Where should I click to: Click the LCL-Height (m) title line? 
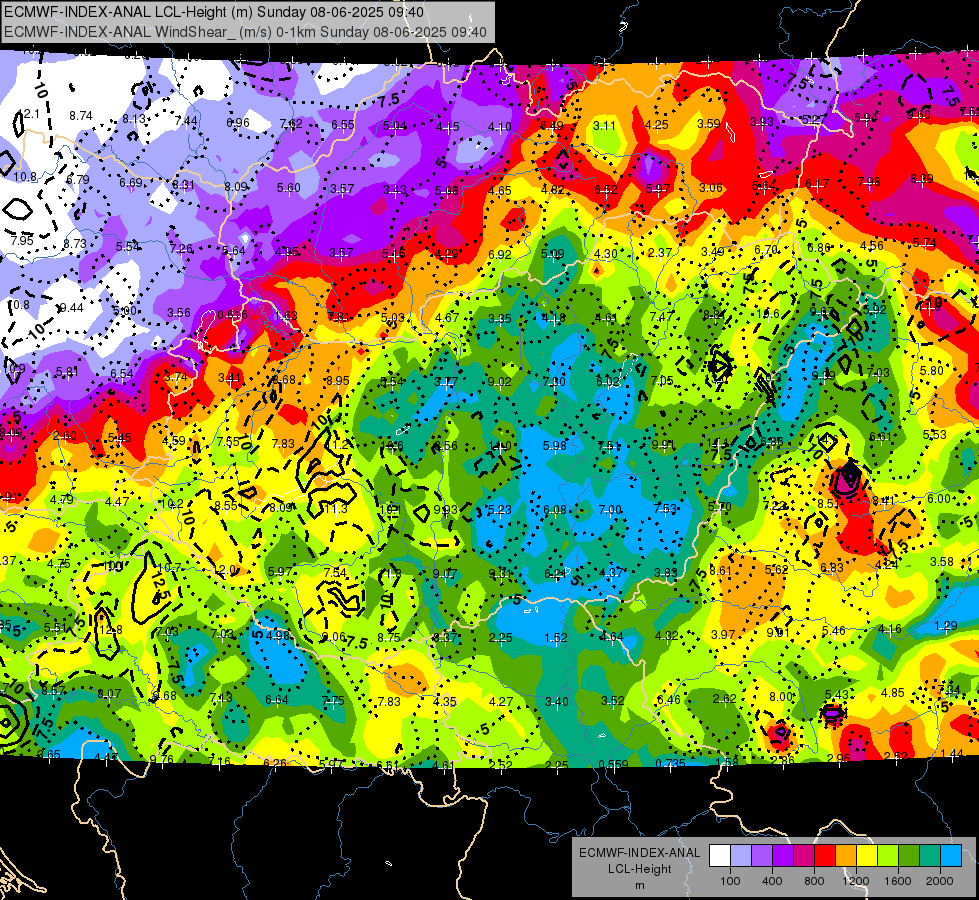pyautogui.click(x=214, y=12)
